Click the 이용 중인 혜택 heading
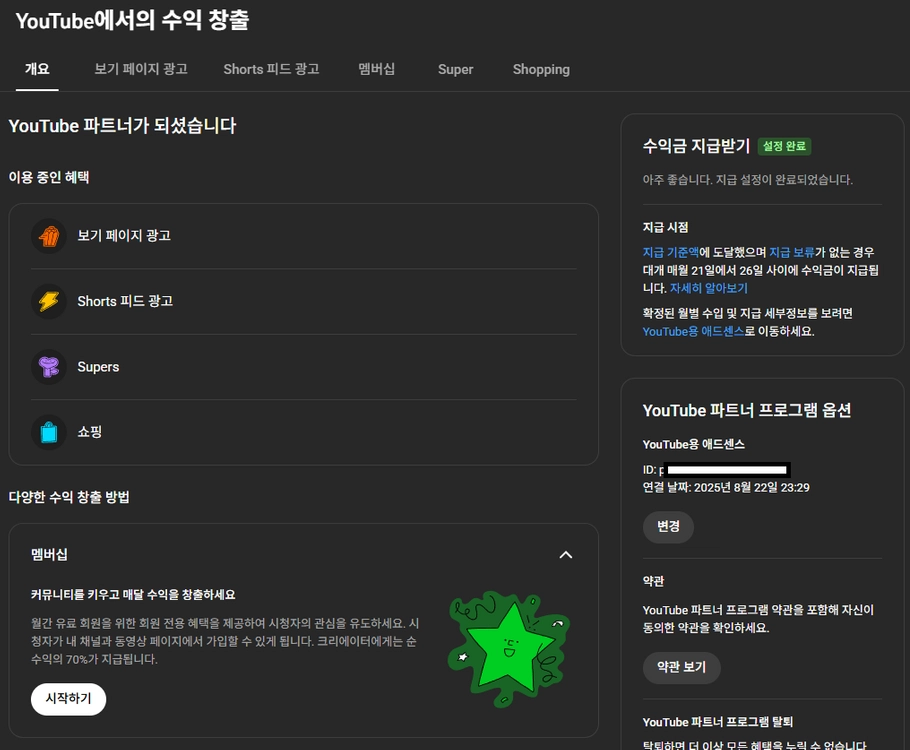Image resolution: width=910 pixels, height=750 pixels. coord(49,178)
